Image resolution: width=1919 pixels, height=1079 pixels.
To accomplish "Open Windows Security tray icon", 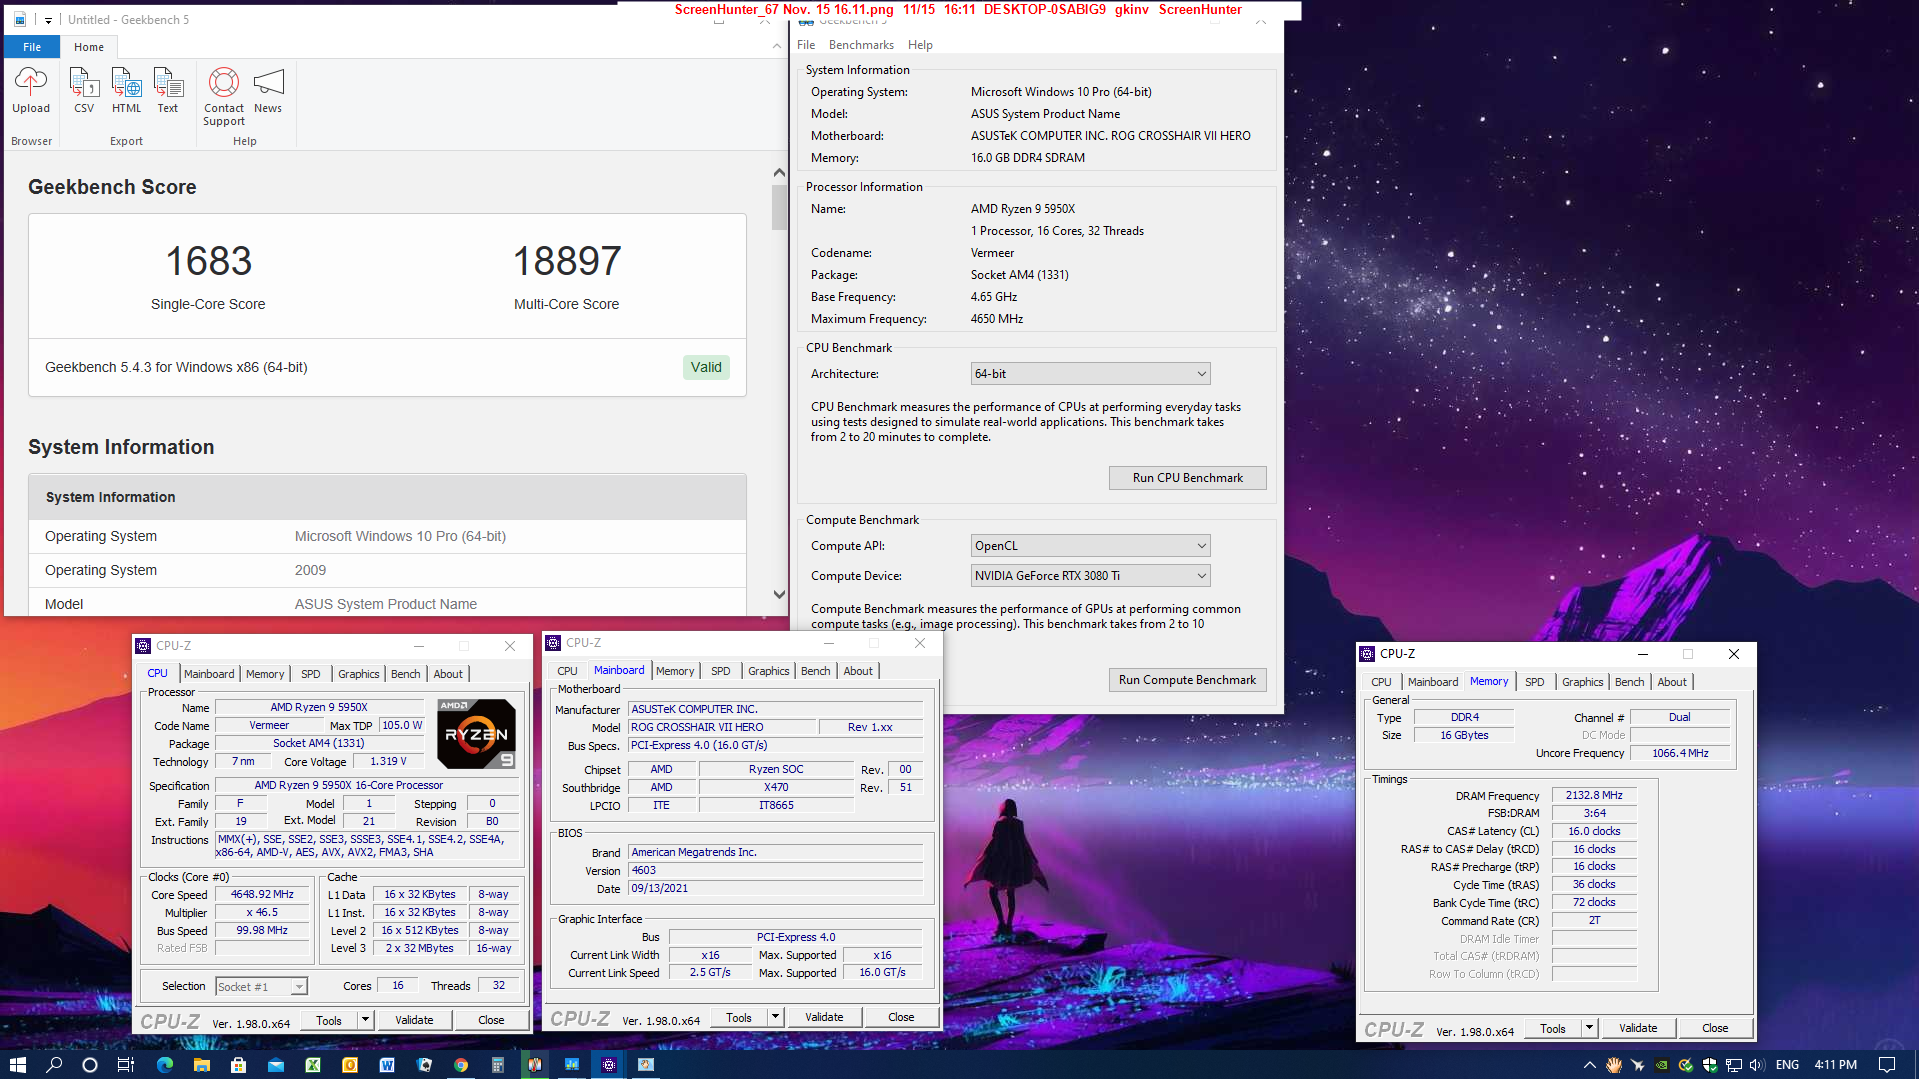I will 1709,1065.
